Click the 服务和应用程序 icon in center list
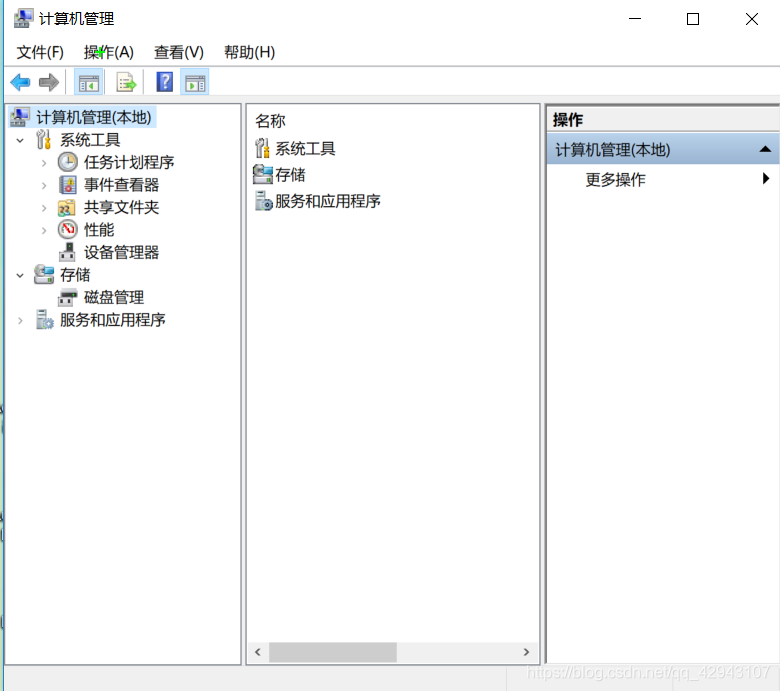780x691 pixels. (x=263, y=201)
